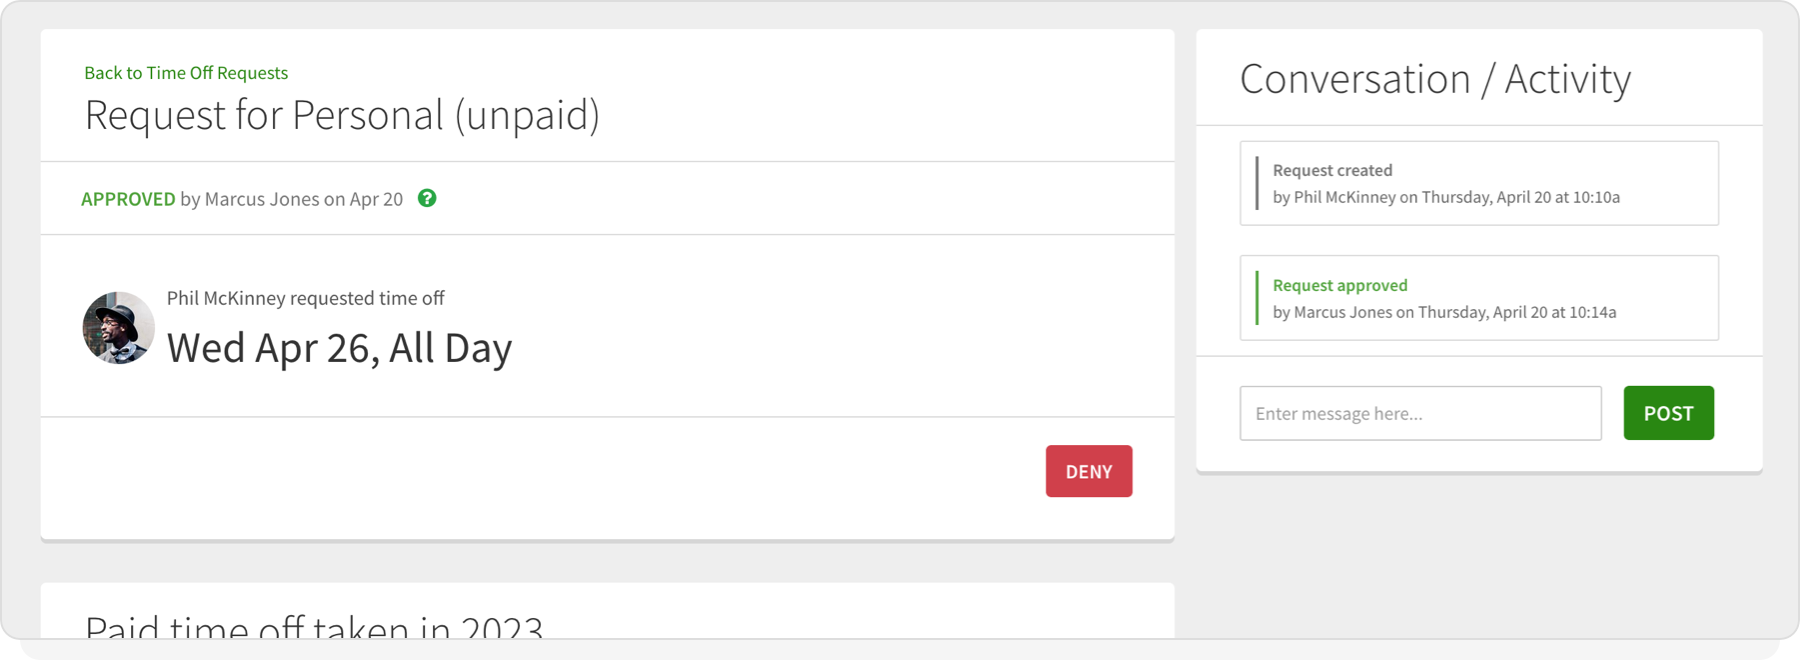Click the Conversation / Activity heading

[1434, 79]
